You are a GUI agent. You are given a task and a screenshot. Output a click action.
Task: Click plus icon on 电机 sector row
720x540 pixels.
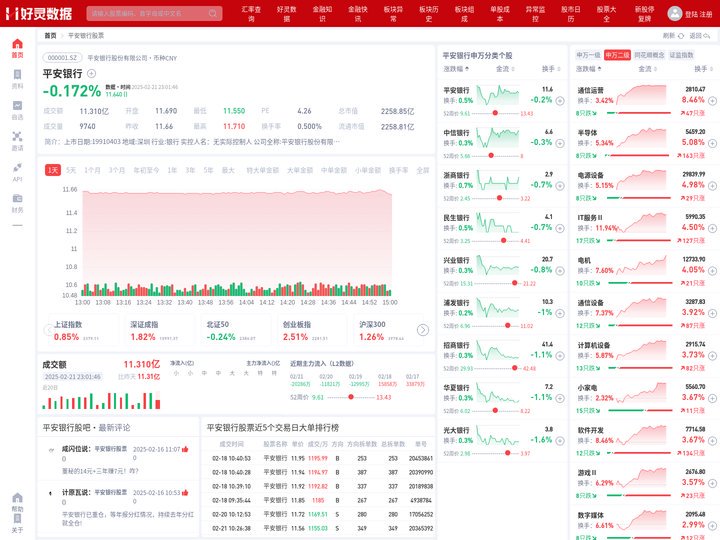(x=712, y=271)
